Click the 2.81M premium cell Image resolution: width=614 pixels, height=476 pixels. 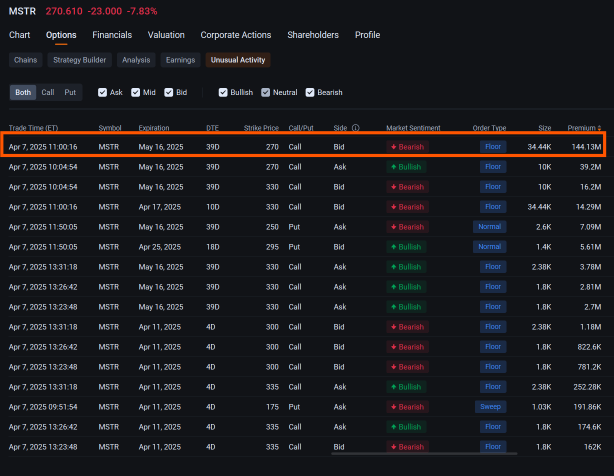590,287
